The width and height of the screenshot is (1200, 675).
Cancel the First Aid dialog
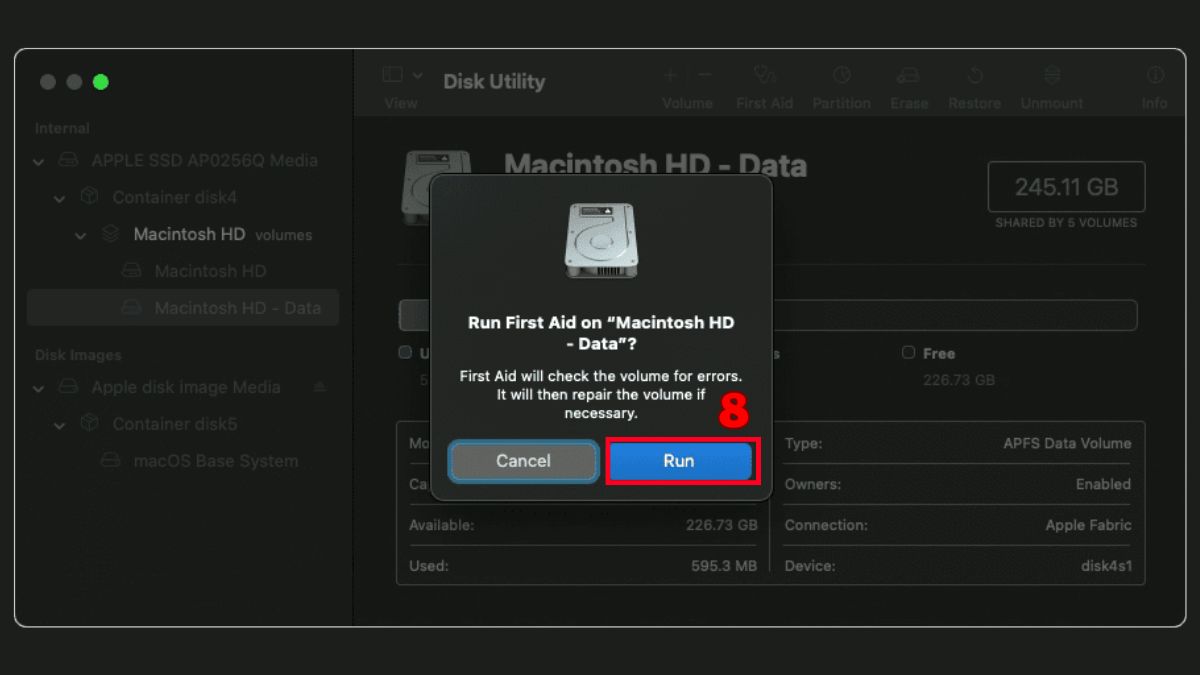523,461
